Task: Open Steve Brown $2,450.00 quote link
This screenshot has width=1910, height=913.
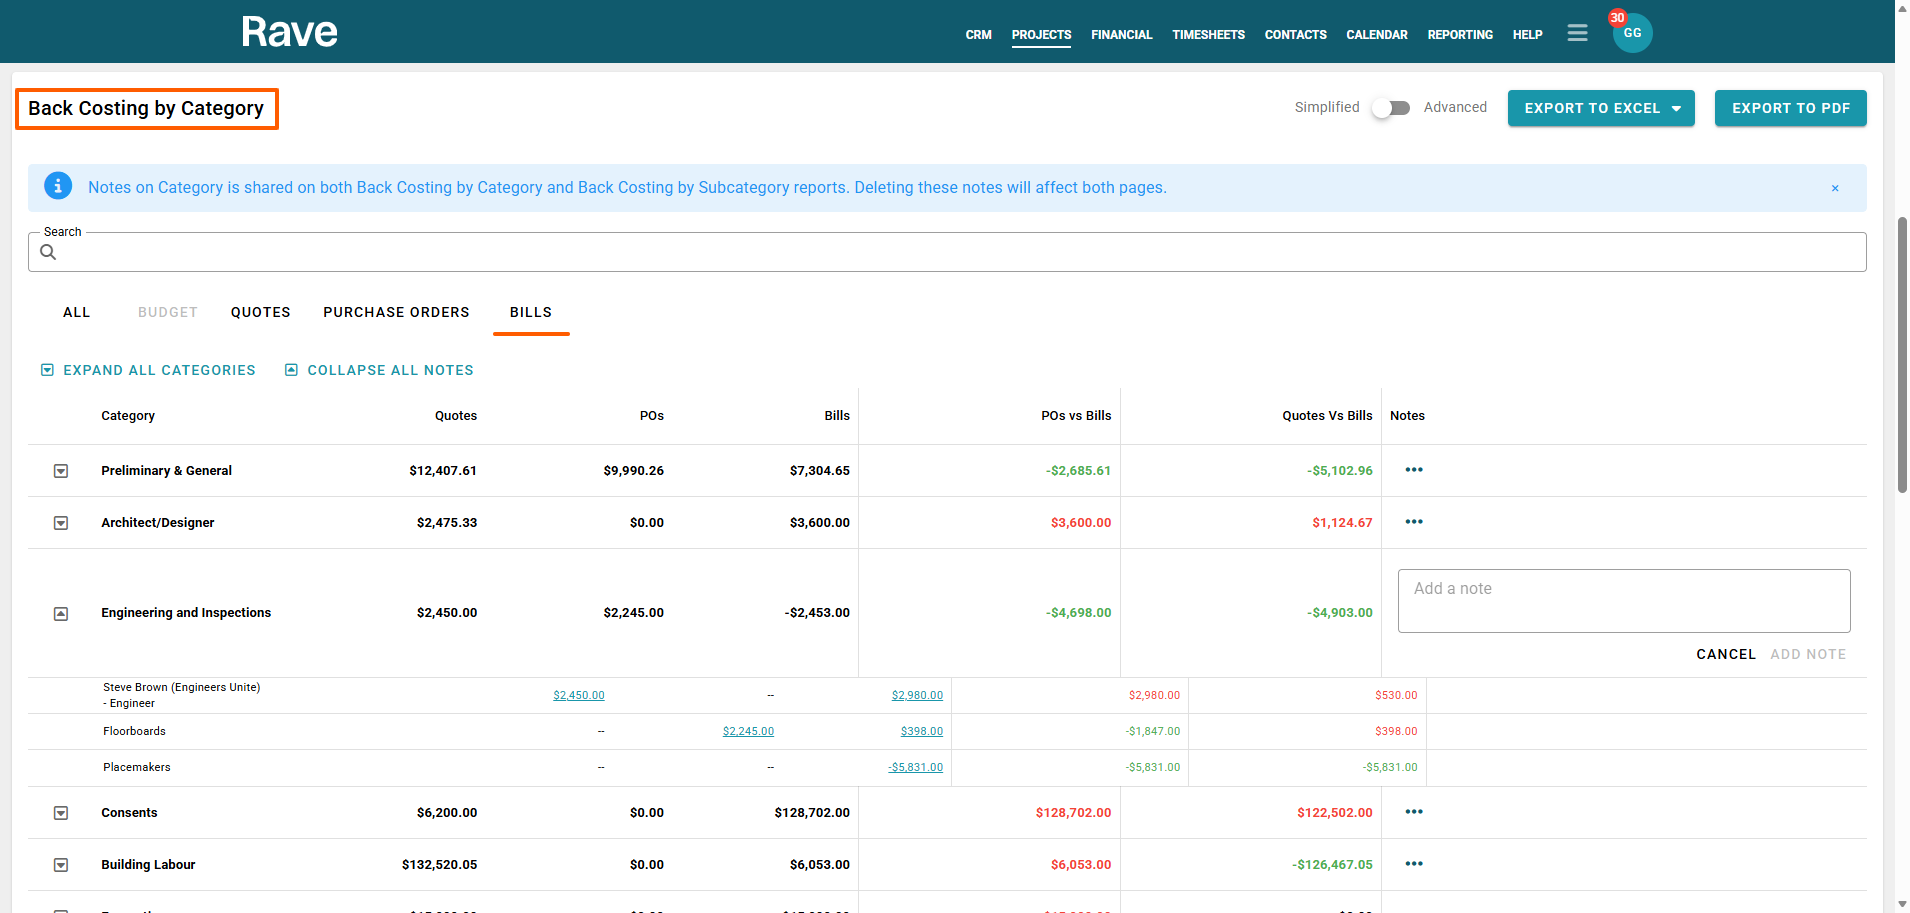Action: pyautogui.click(x=578, y=695)
